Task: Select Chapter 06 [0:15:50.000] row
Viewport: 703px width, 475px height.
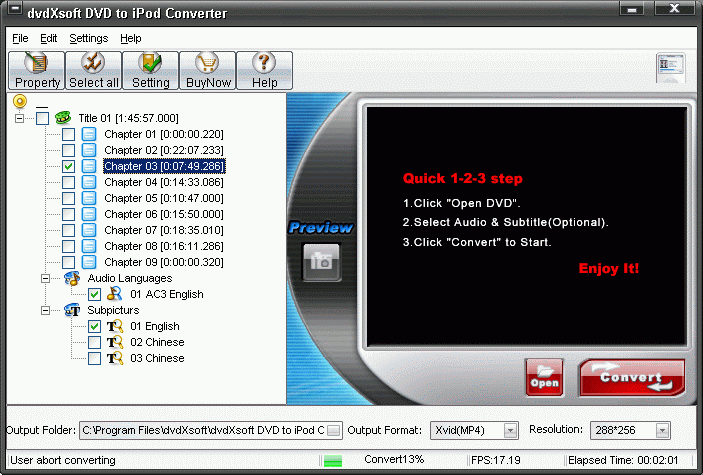Action: (164, 214)
